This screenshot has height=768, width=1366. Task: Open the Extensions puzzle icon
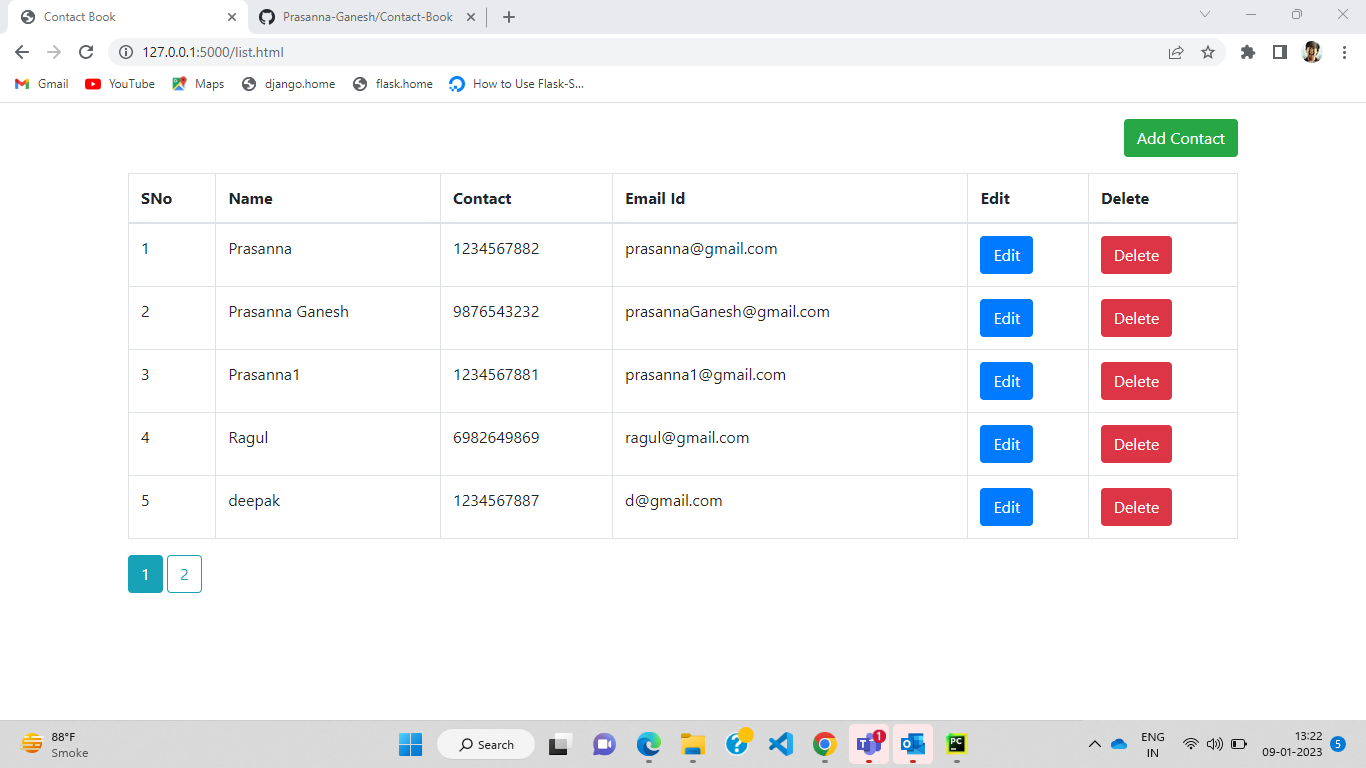(1248, 52)
